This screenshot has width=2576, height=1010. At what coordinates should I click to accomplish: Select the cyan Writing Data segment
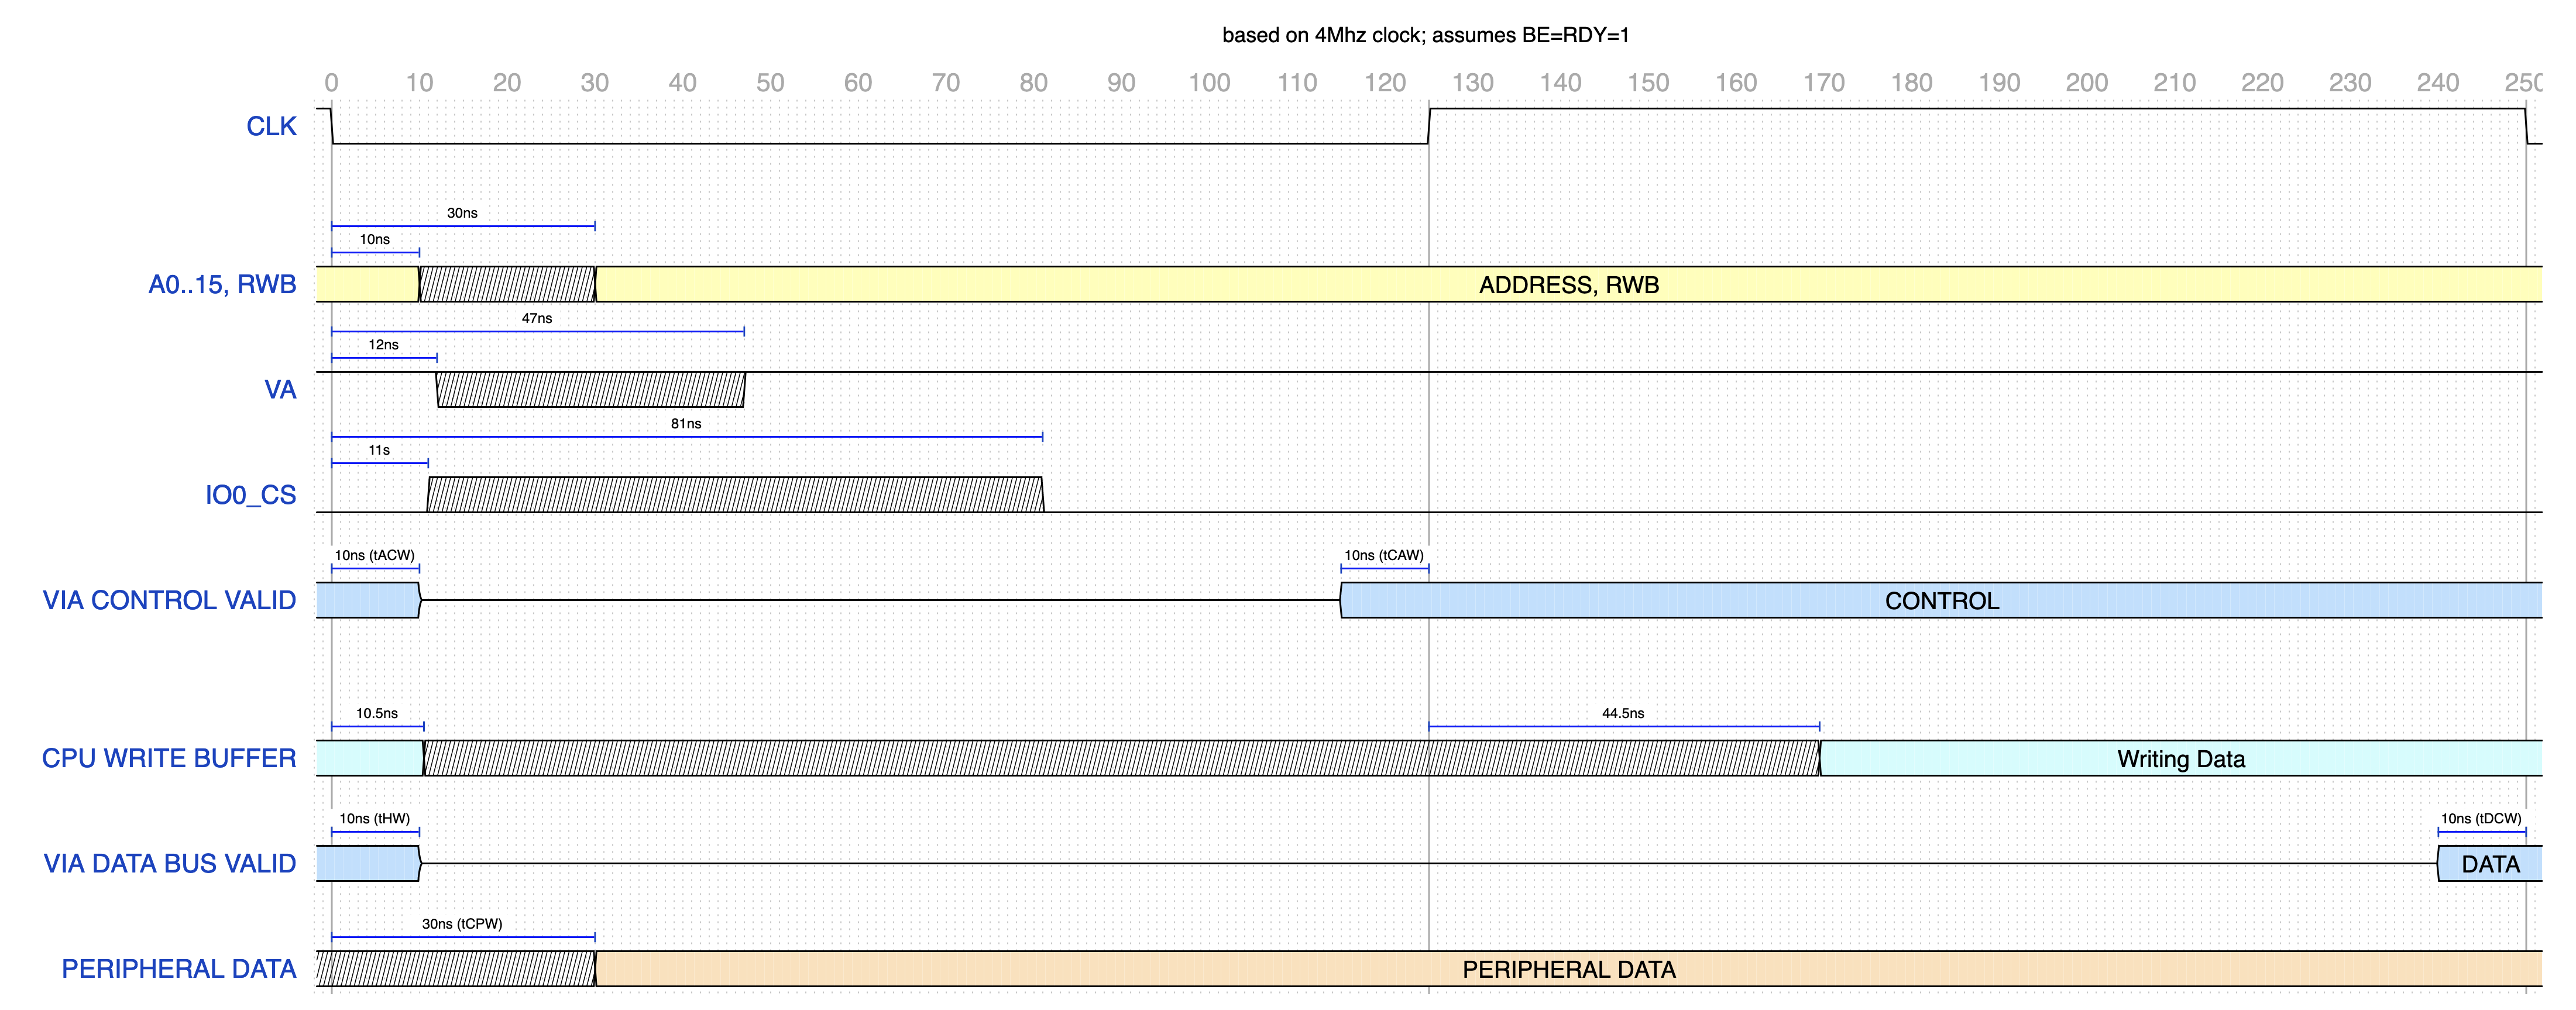[x=2180, y=759]
